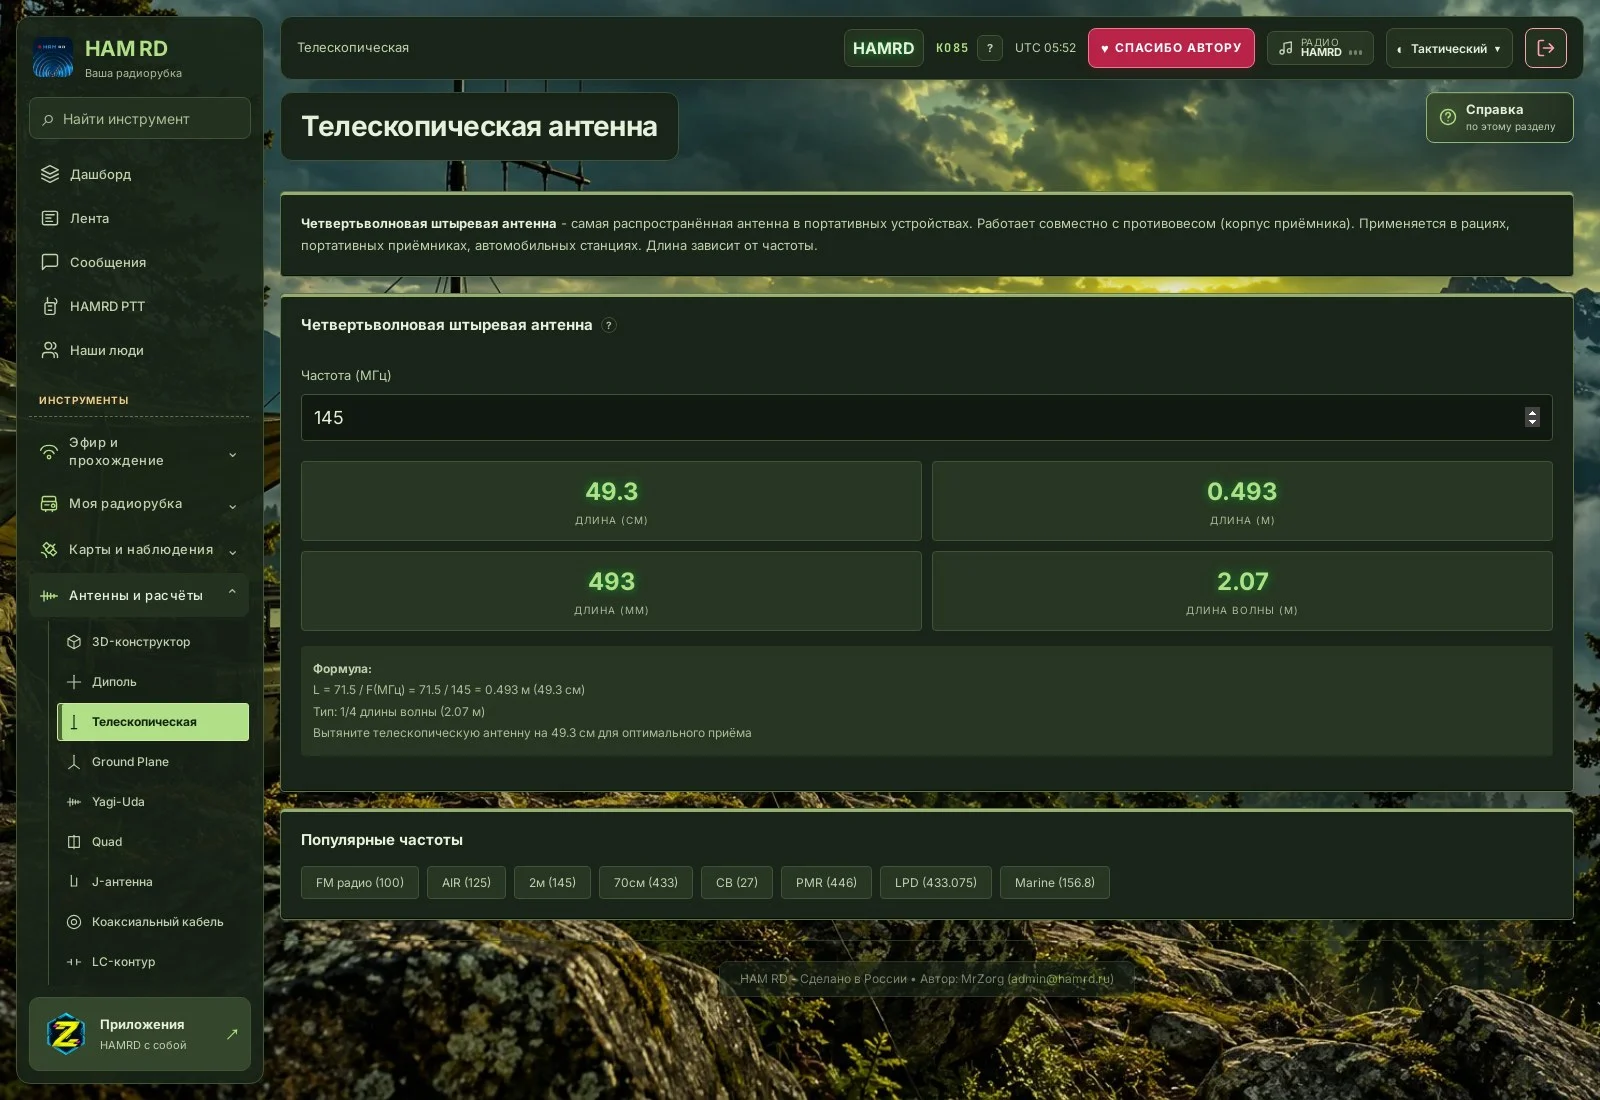Click the СПАСИБО АВТОРУ button
Screen dimensions: 1600x1100
[x=1171, y=48]
